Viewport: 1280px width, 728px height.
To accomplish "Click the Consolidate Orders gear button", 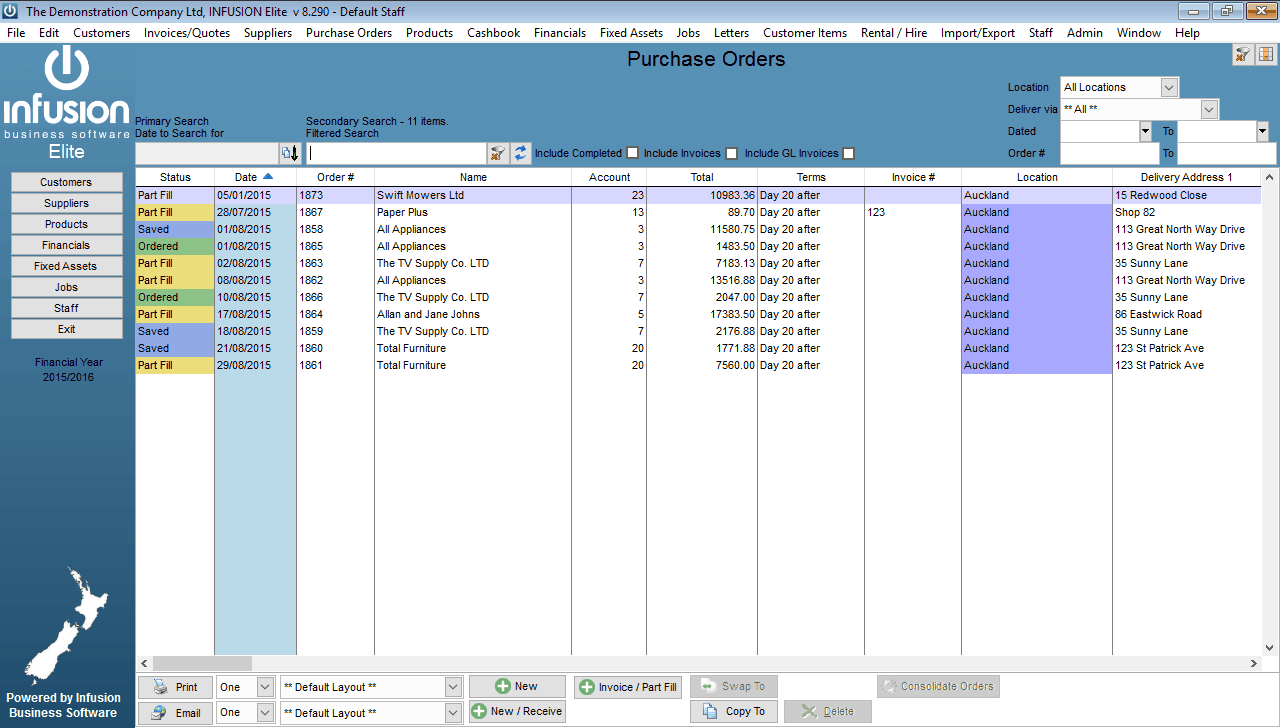I will [938, 686].
